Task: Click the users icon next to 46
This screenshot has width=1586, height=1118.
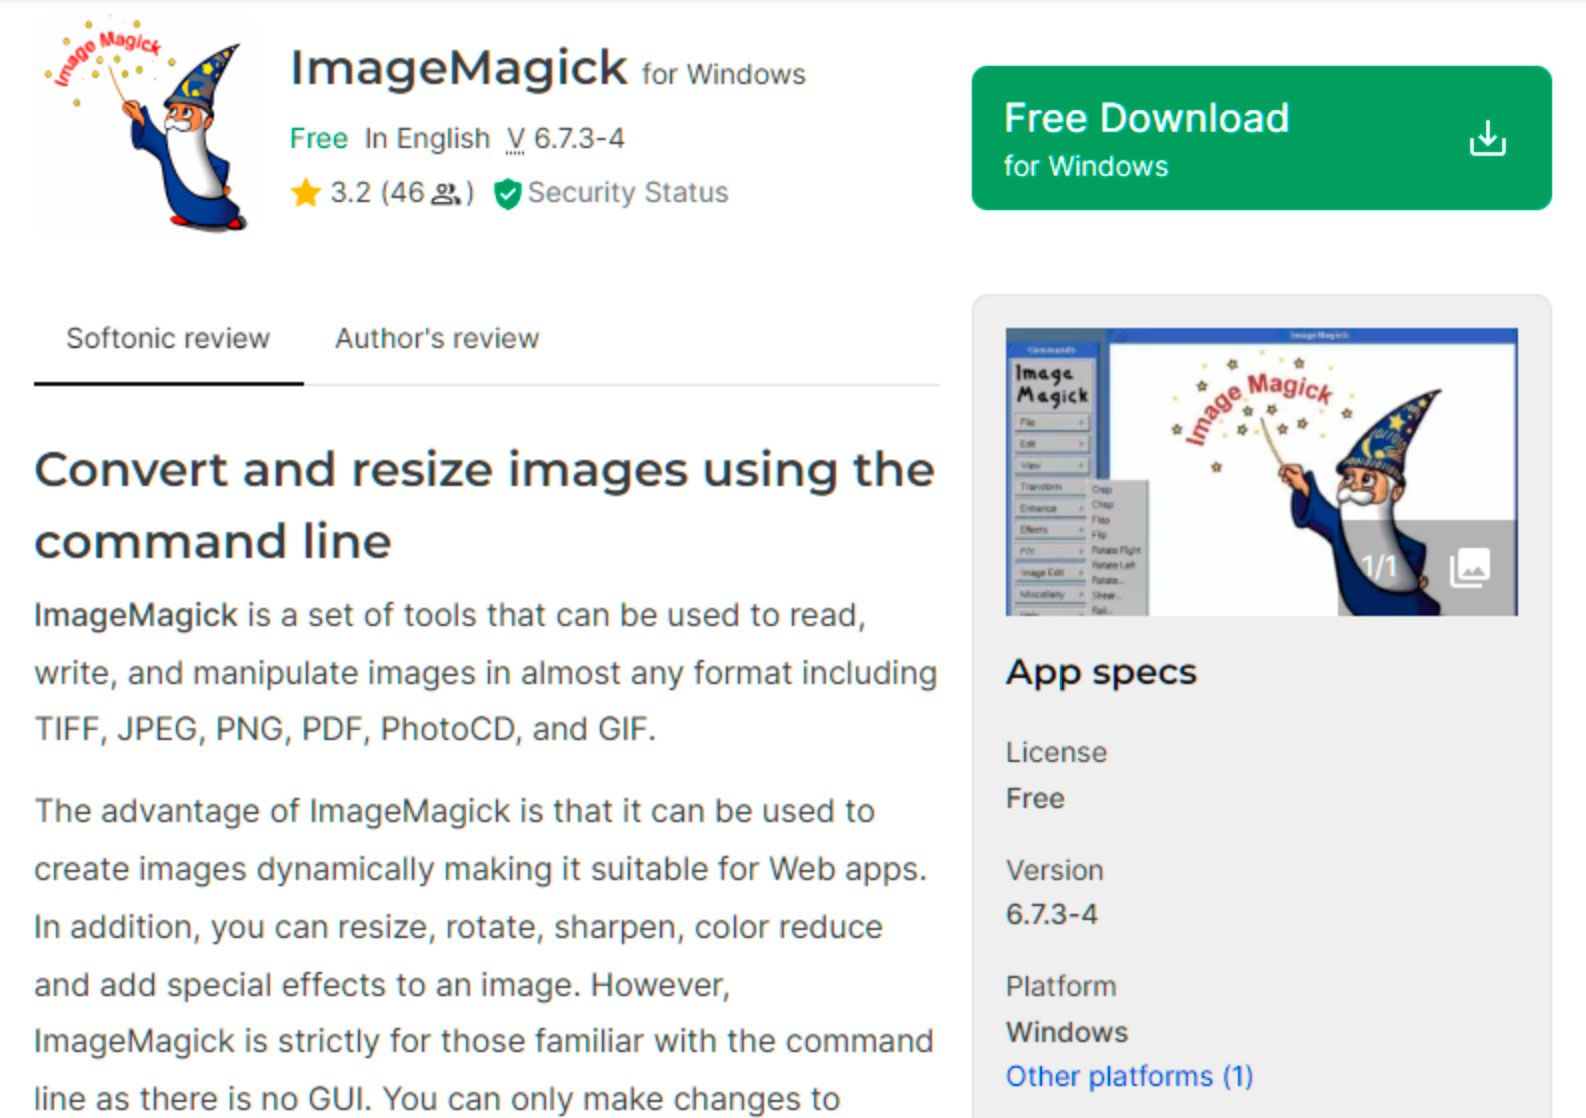Action: point(446,193)
